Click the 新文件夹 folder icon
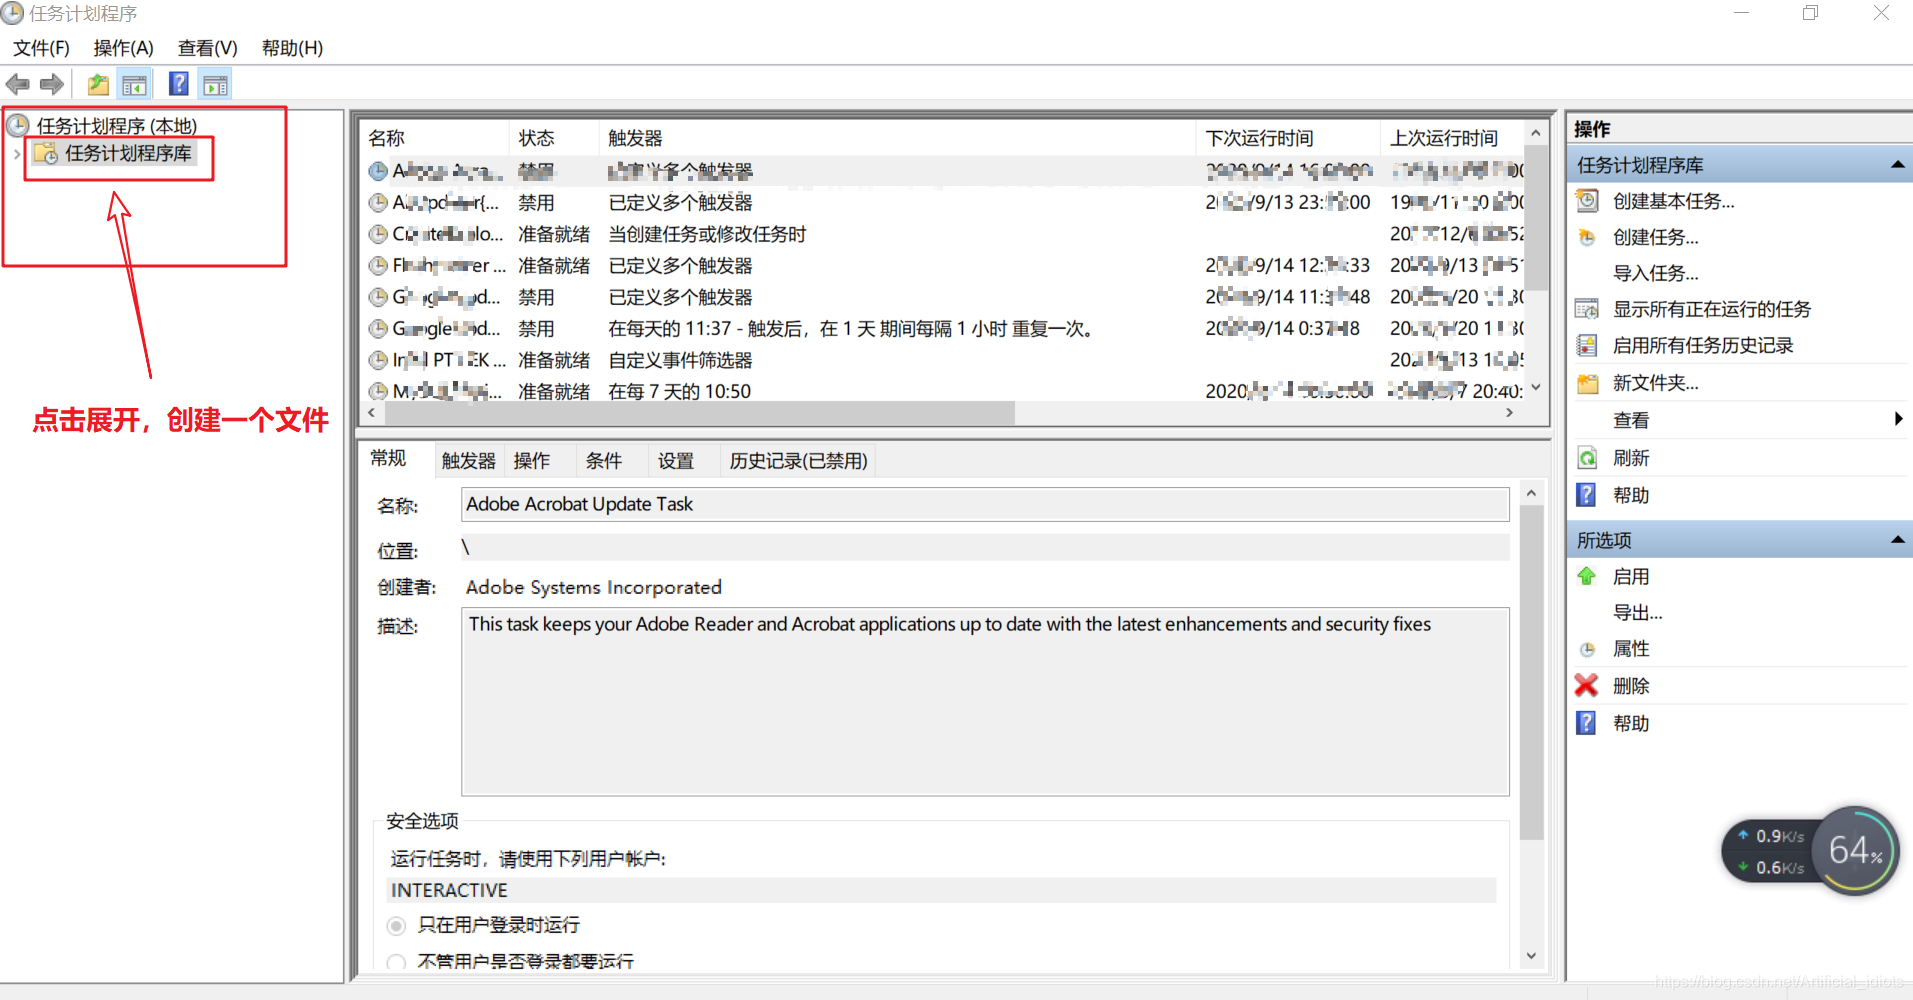 click(x=1587, y=383)
